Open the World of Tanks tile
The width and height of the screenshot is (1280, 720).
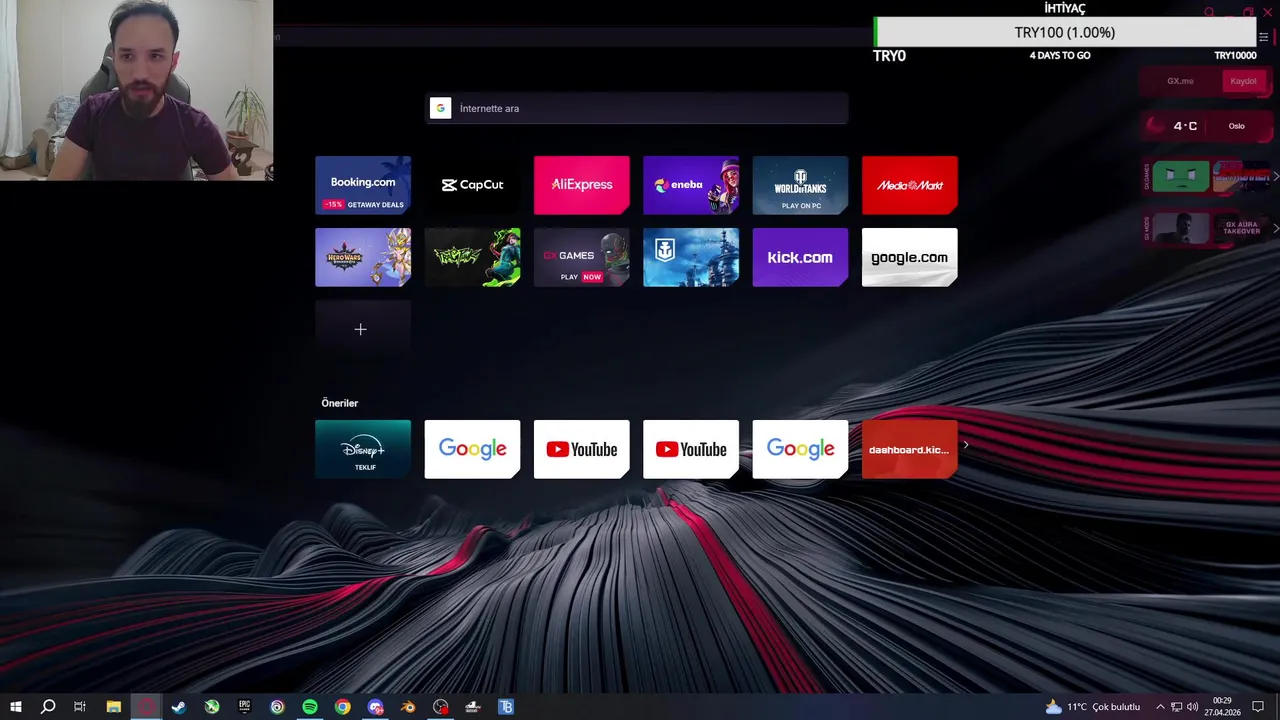coord(800,185)
